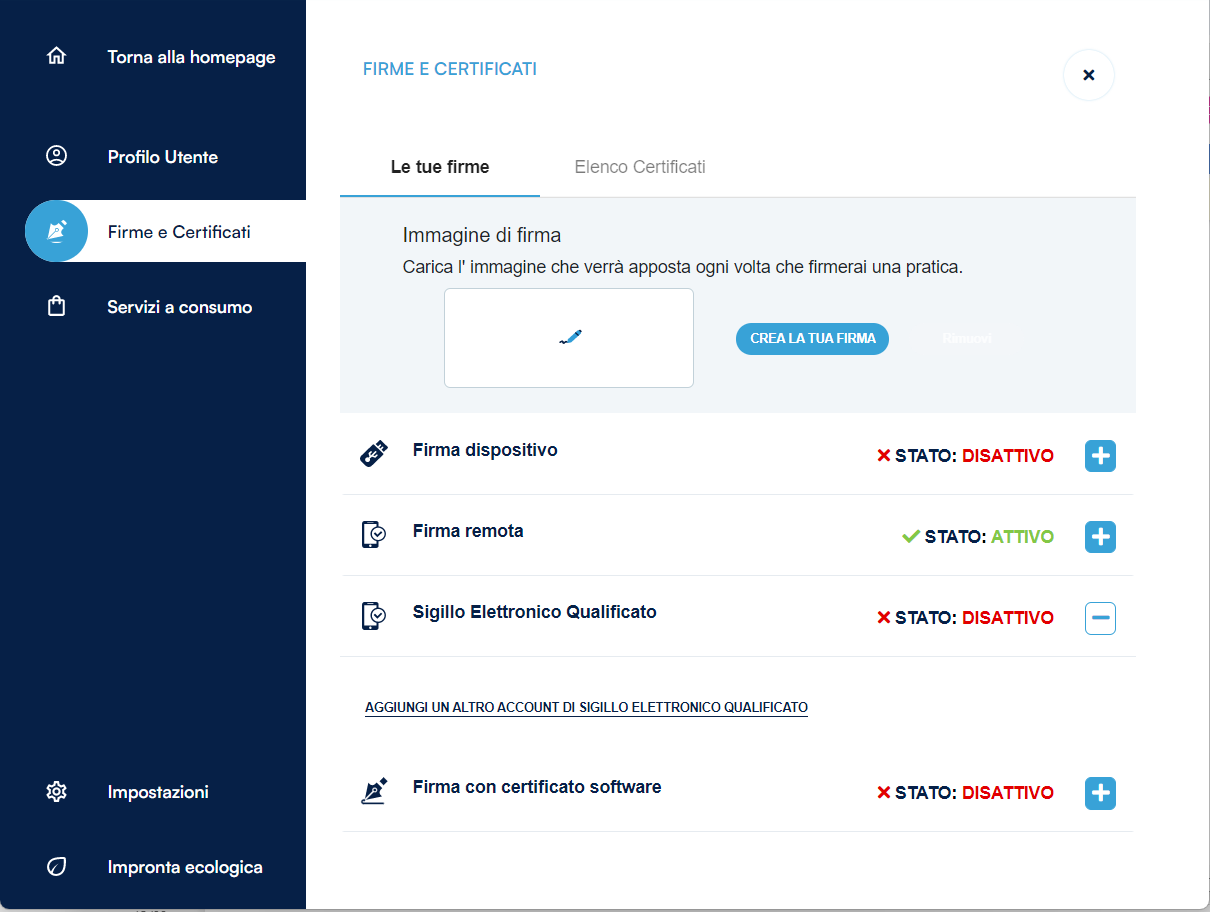The width and height of the screenshot is (1210, 912).
Task: Click the Impronta ecologica leaf icon
Action: click(56, 867)
